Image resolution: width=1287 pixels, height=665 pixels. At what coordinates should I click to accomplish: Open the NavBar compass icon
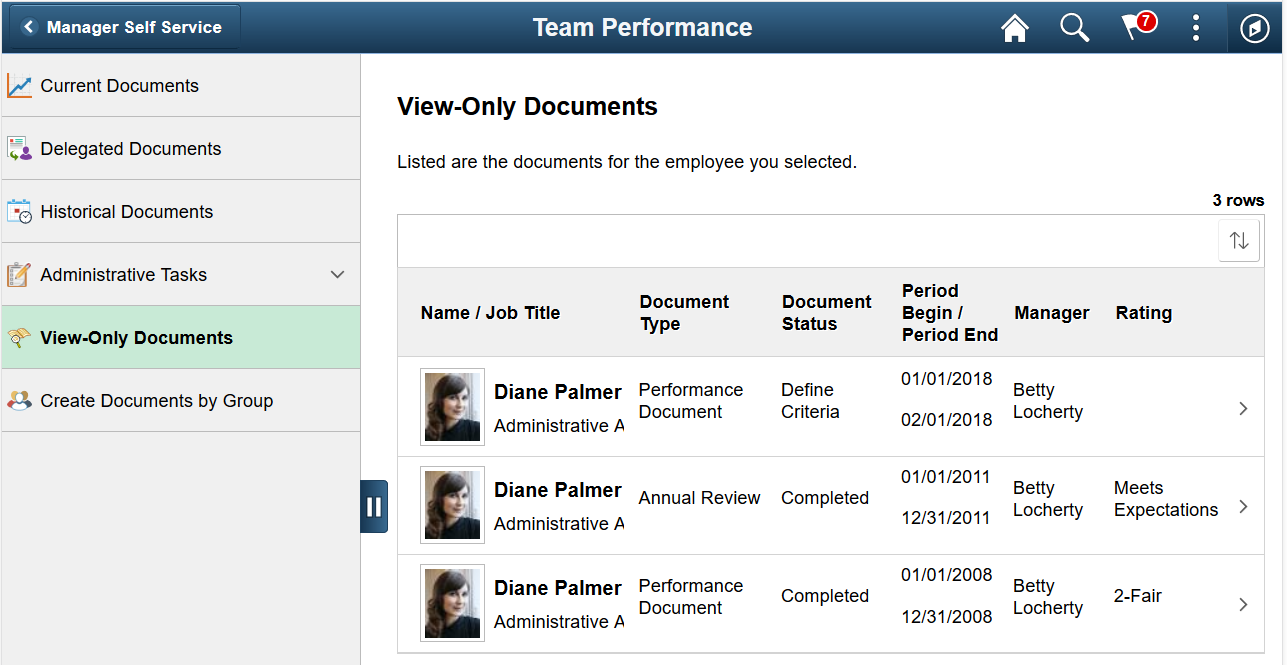click(1255, 28)
